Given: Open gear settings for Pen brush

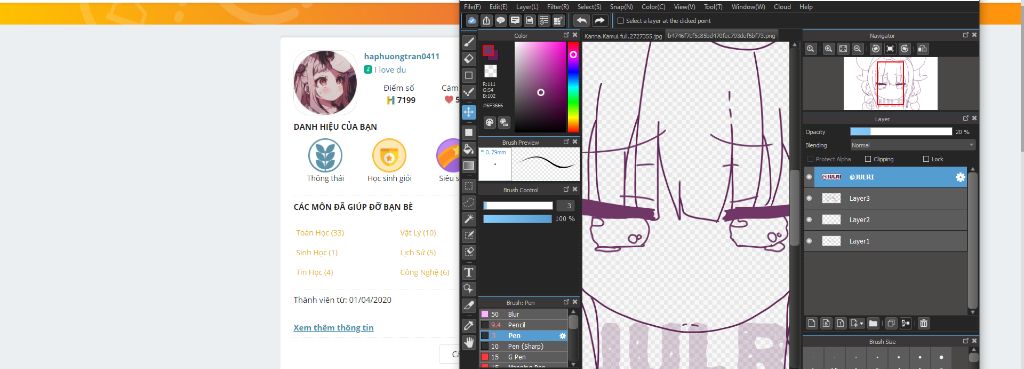Looking at the screenshot, I should point(562,336).
